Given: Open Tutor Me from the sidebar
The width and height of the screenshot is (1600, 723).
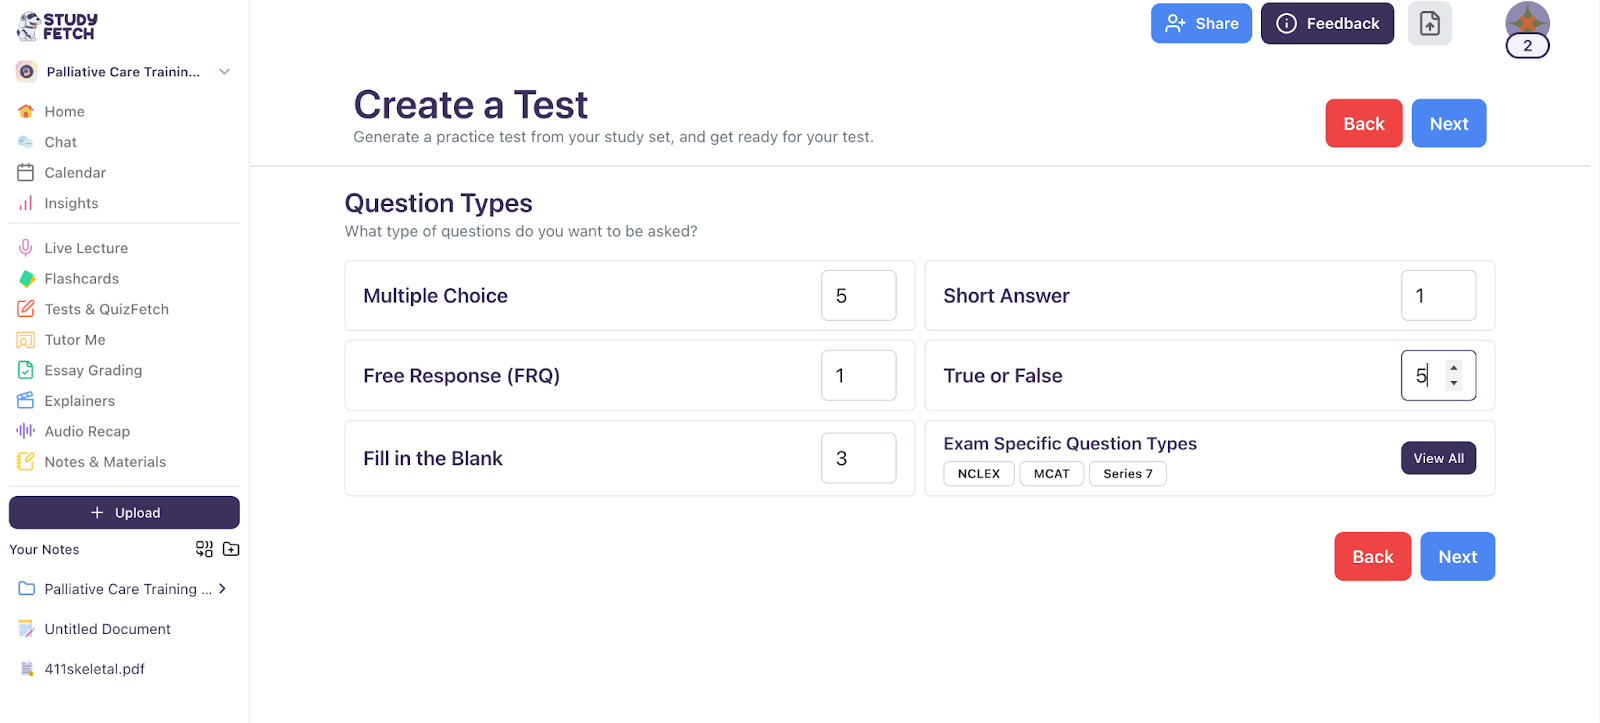Looking at the screenshot, I should click(x=74, y=339).
